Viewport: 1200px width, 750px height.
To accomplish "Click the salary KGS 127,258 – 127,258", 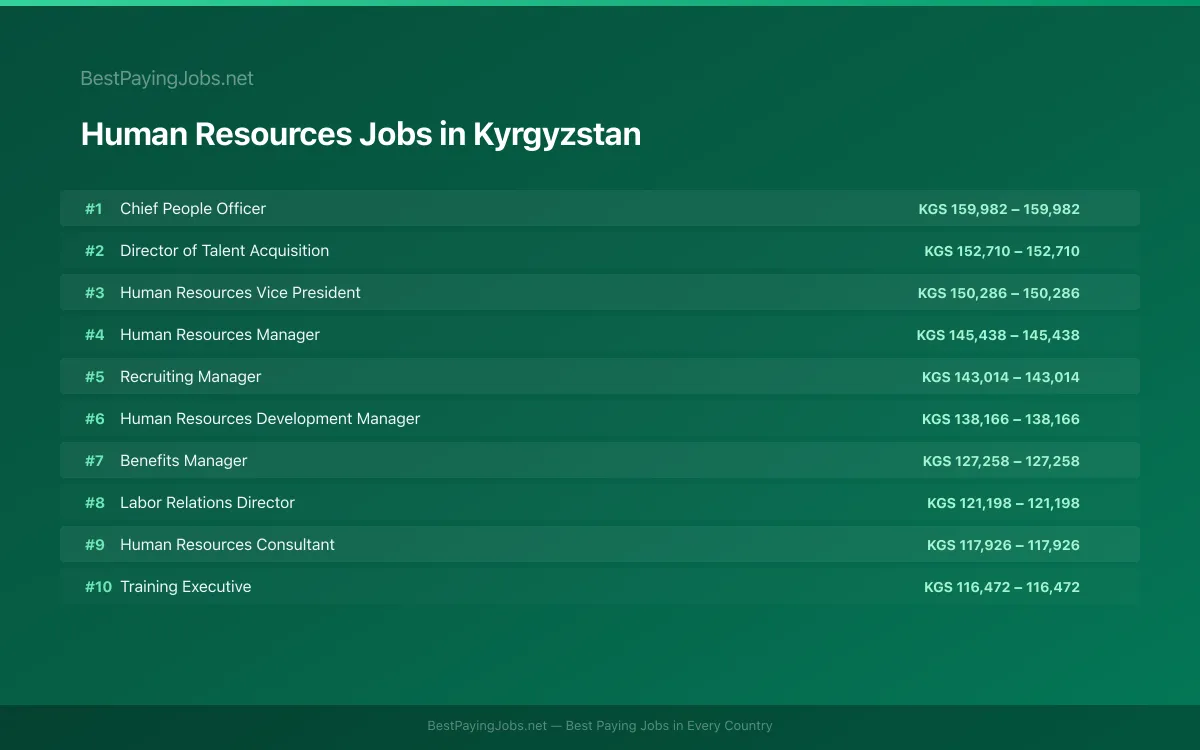I will tap(1001, 461).
